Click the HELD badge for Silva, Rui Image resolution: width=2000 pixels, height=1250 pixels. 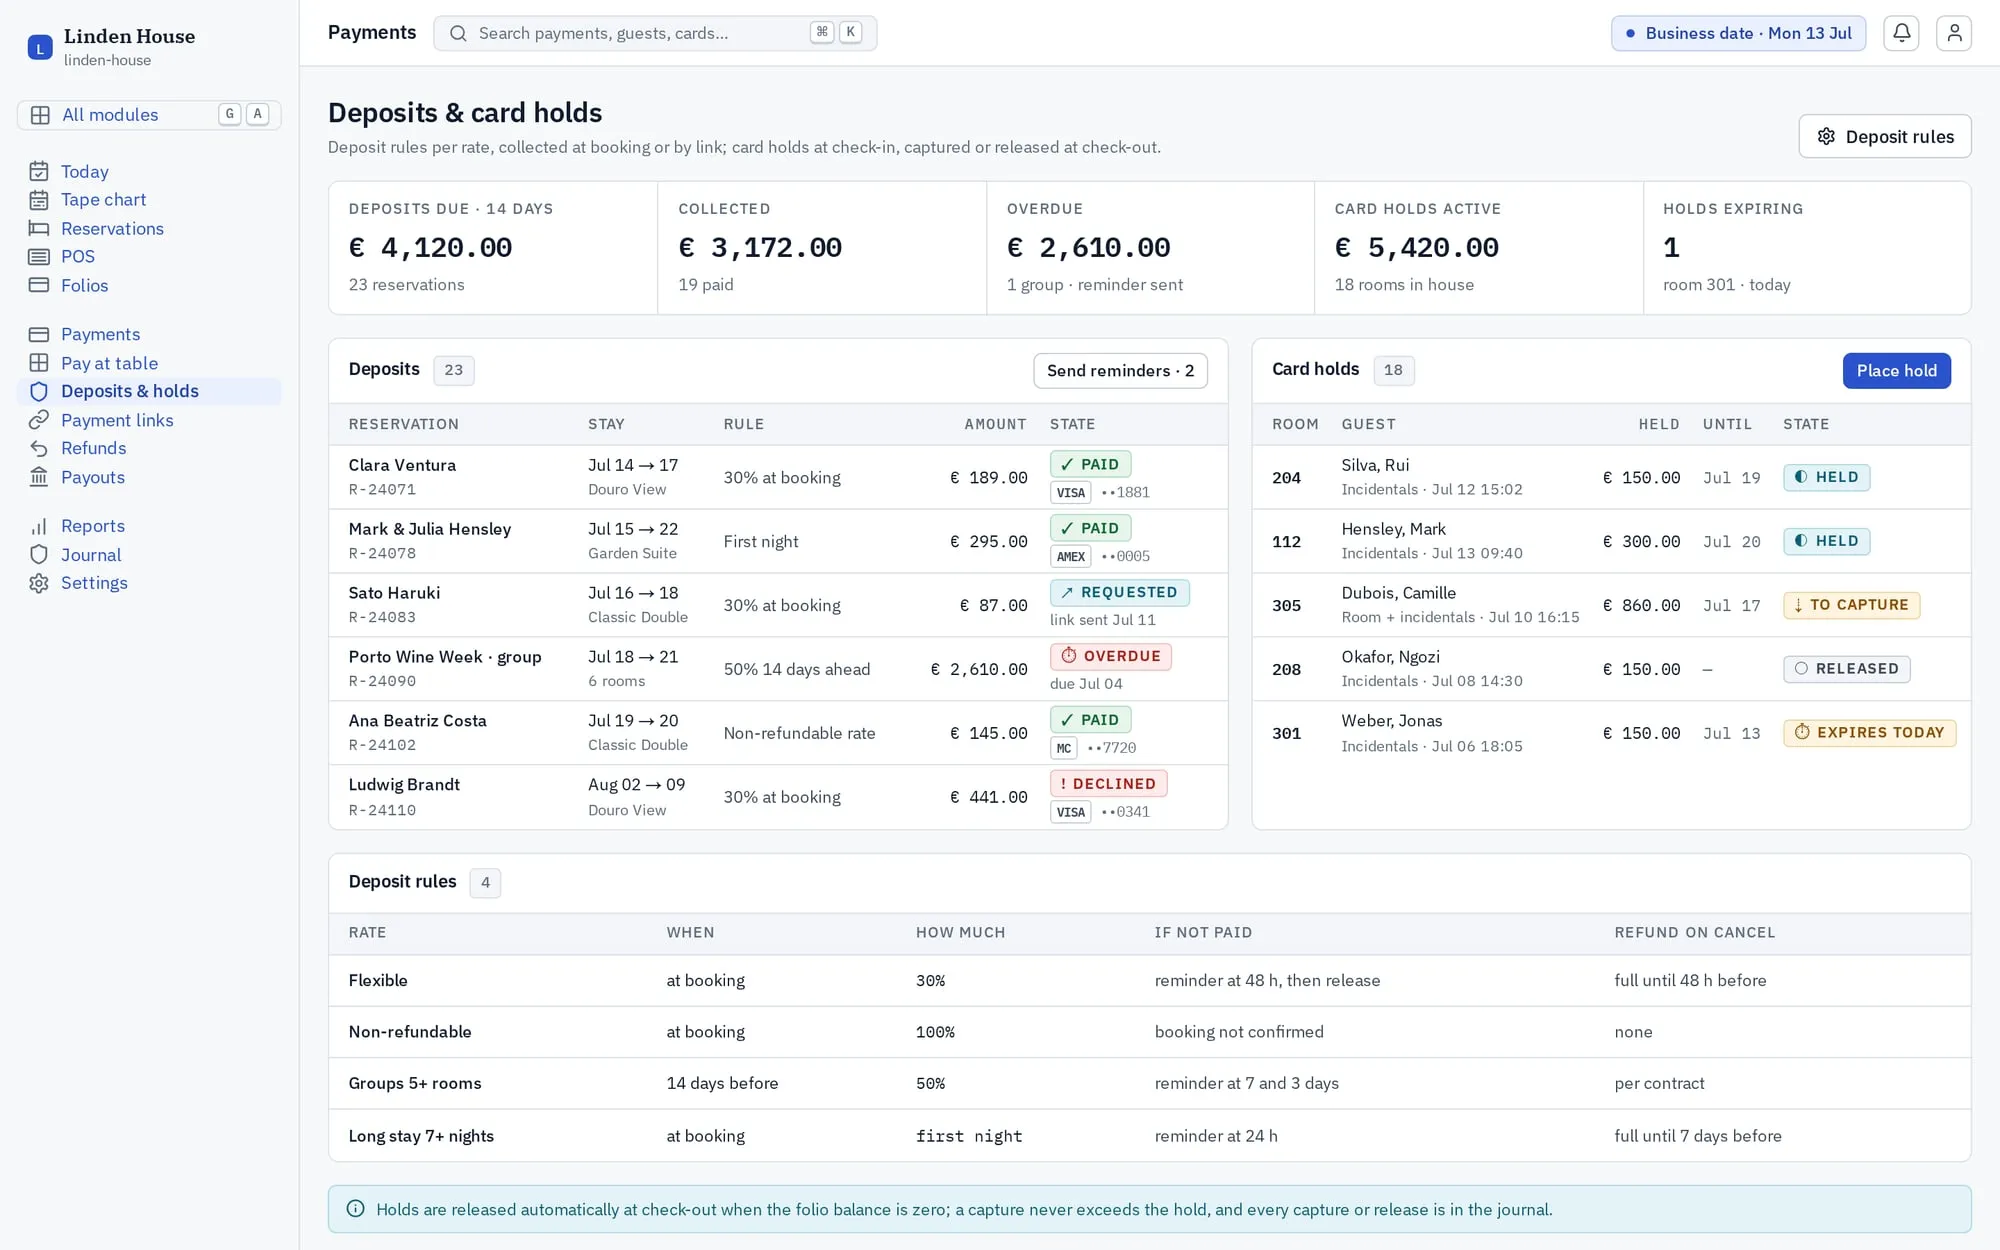(1826, 477)
